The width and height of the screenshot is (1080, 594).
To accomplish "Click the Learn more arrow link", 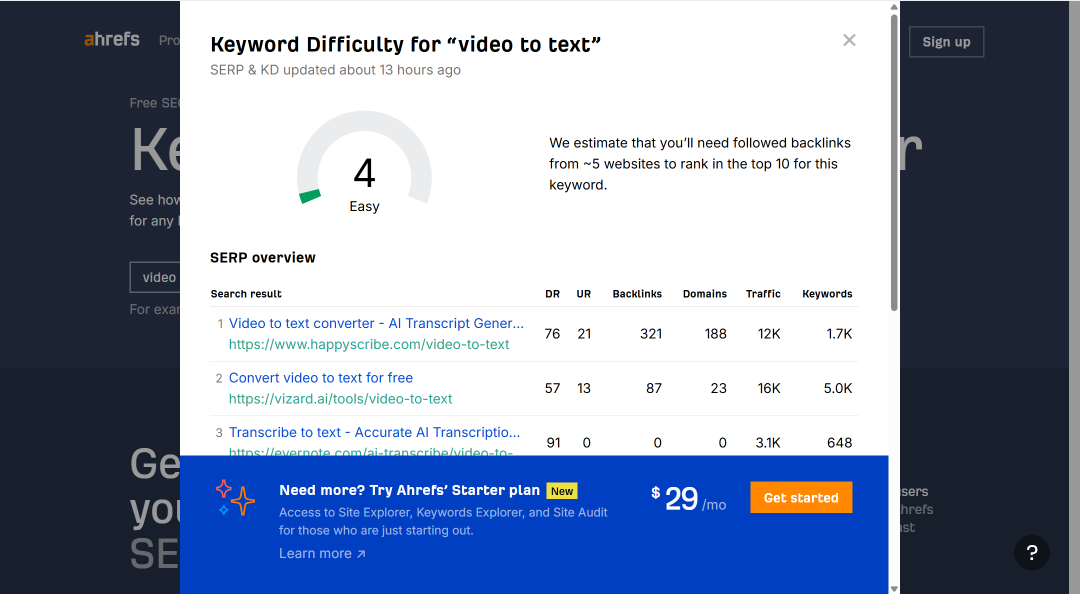I will [x=322, y=553].
